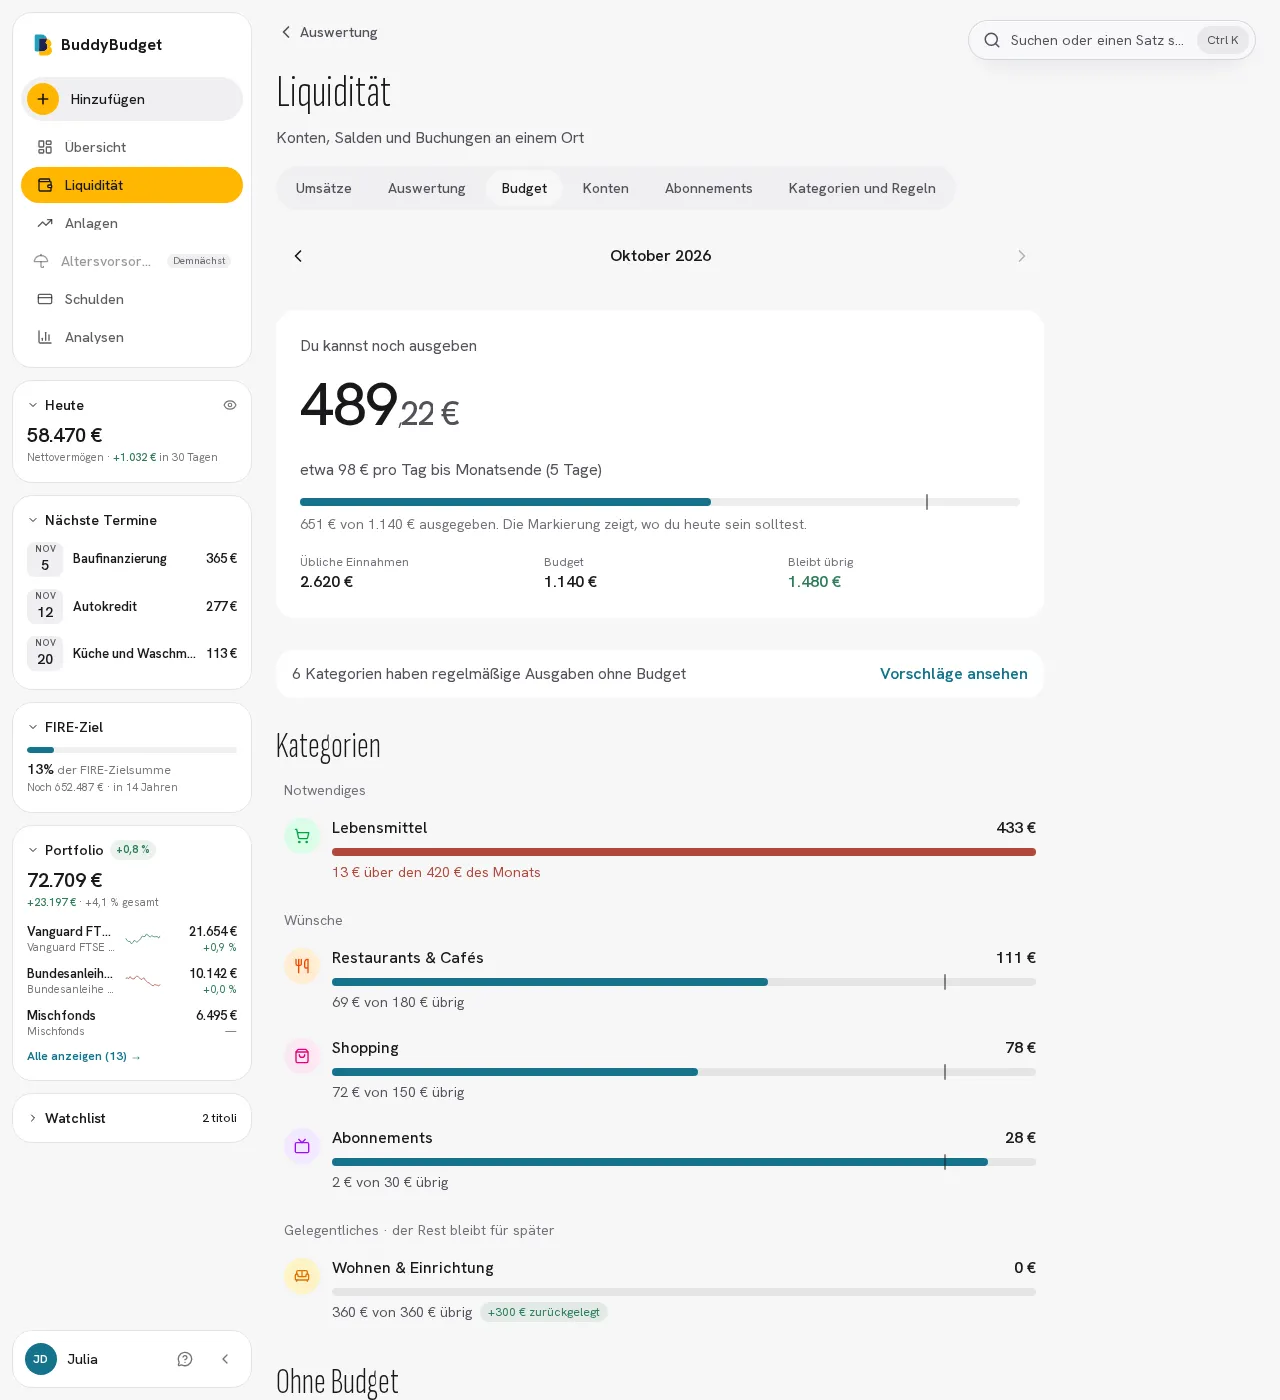Expand the Watchlist panel
This screenshot has height=1400, width=1280.
[x=33, y=1118]
